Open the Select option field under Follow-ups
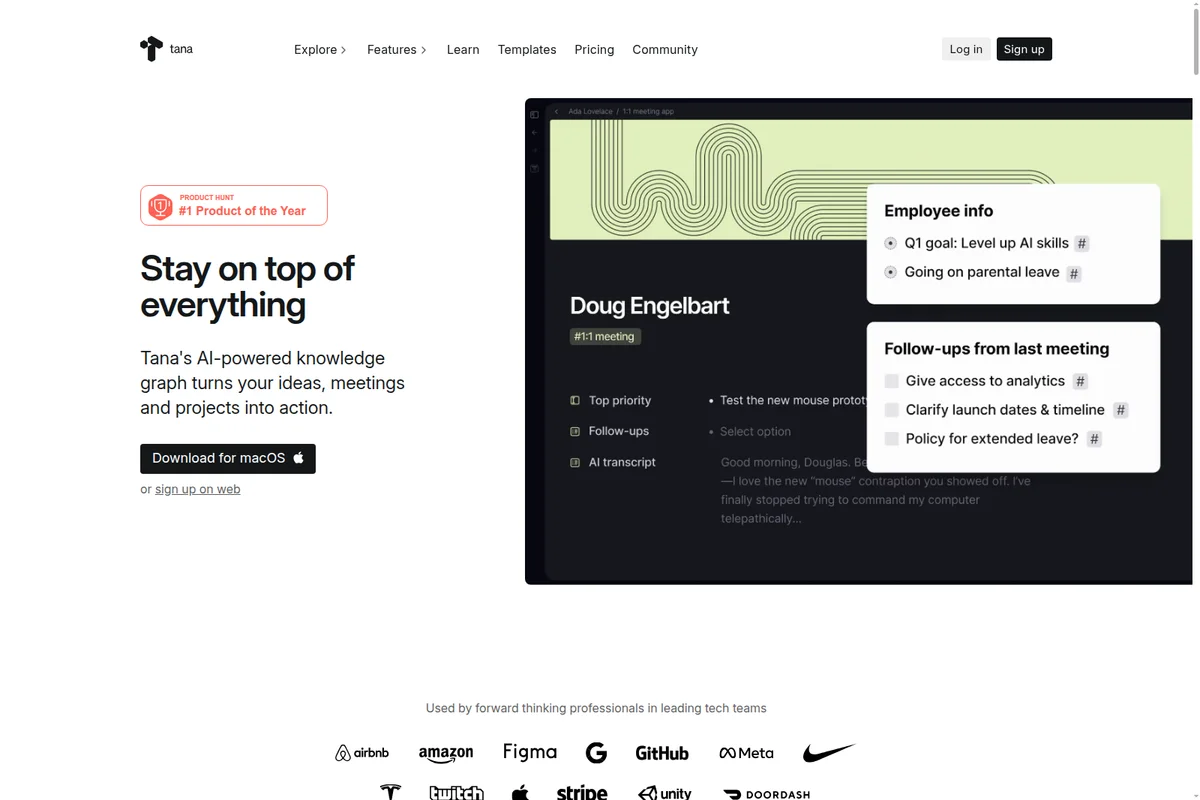 755,432
